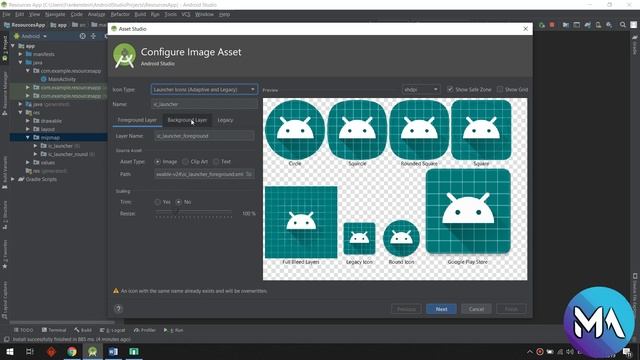Viewport: 640px width, 360px height.
Task: Expand the Gradle Scripts node
Action: [x=13, y=179]
